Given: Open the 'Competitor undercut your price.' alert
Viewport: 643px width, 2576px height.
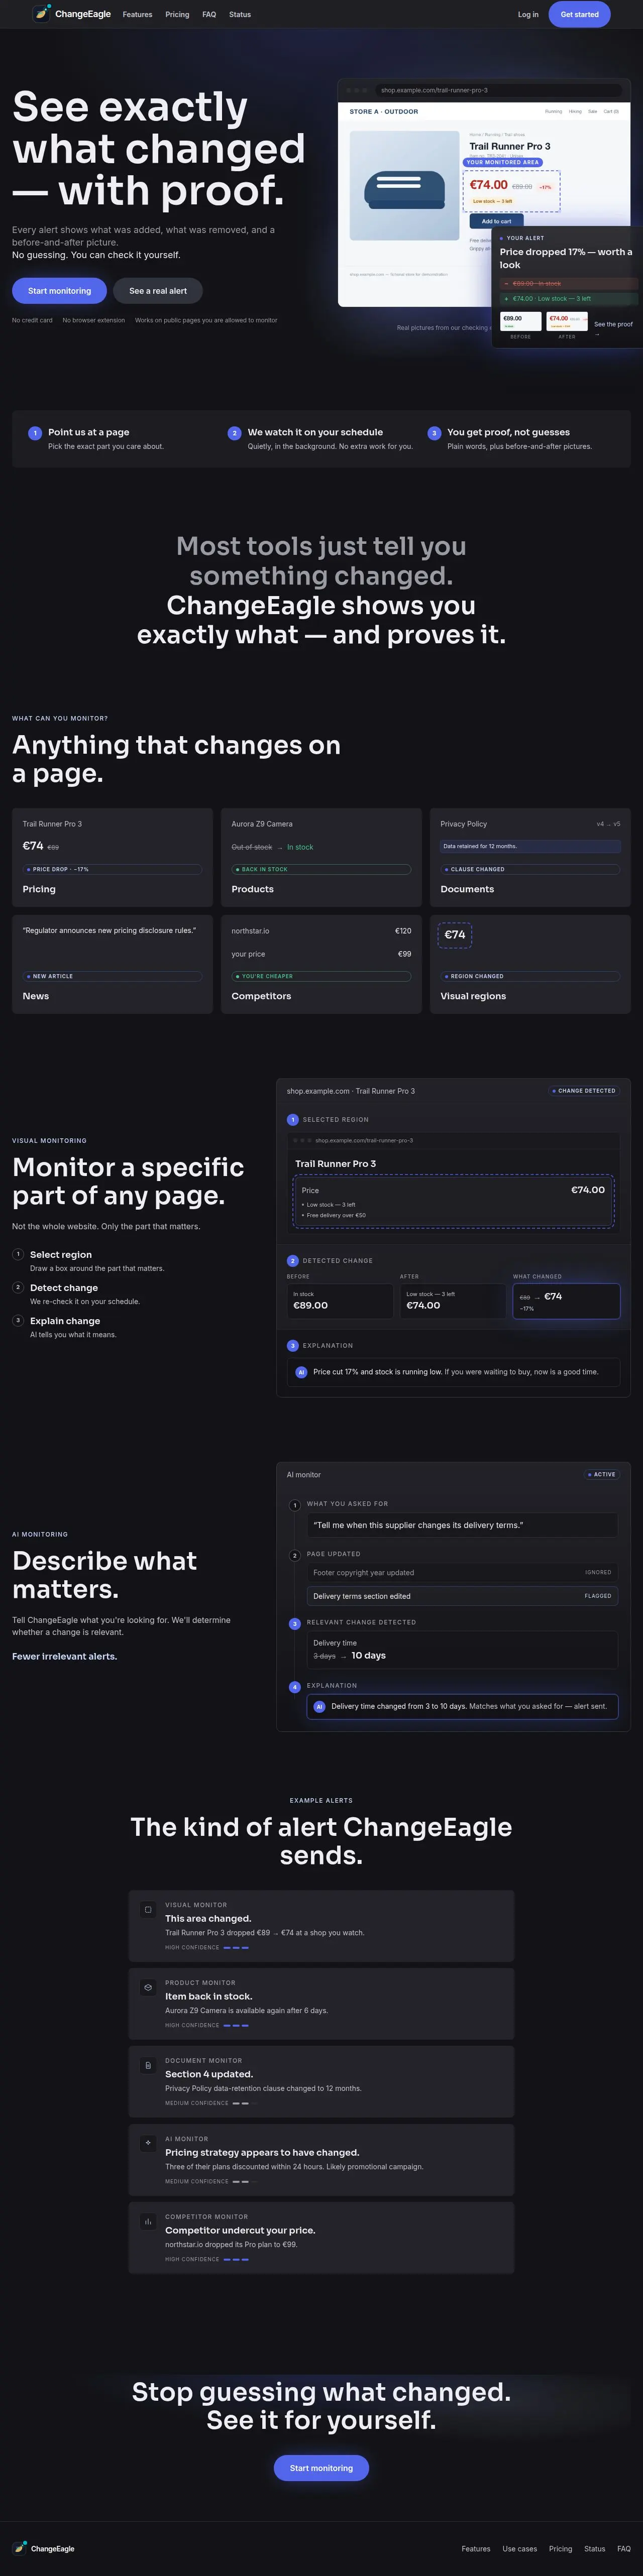Looking at the screenshot, I should (321, 2238).
